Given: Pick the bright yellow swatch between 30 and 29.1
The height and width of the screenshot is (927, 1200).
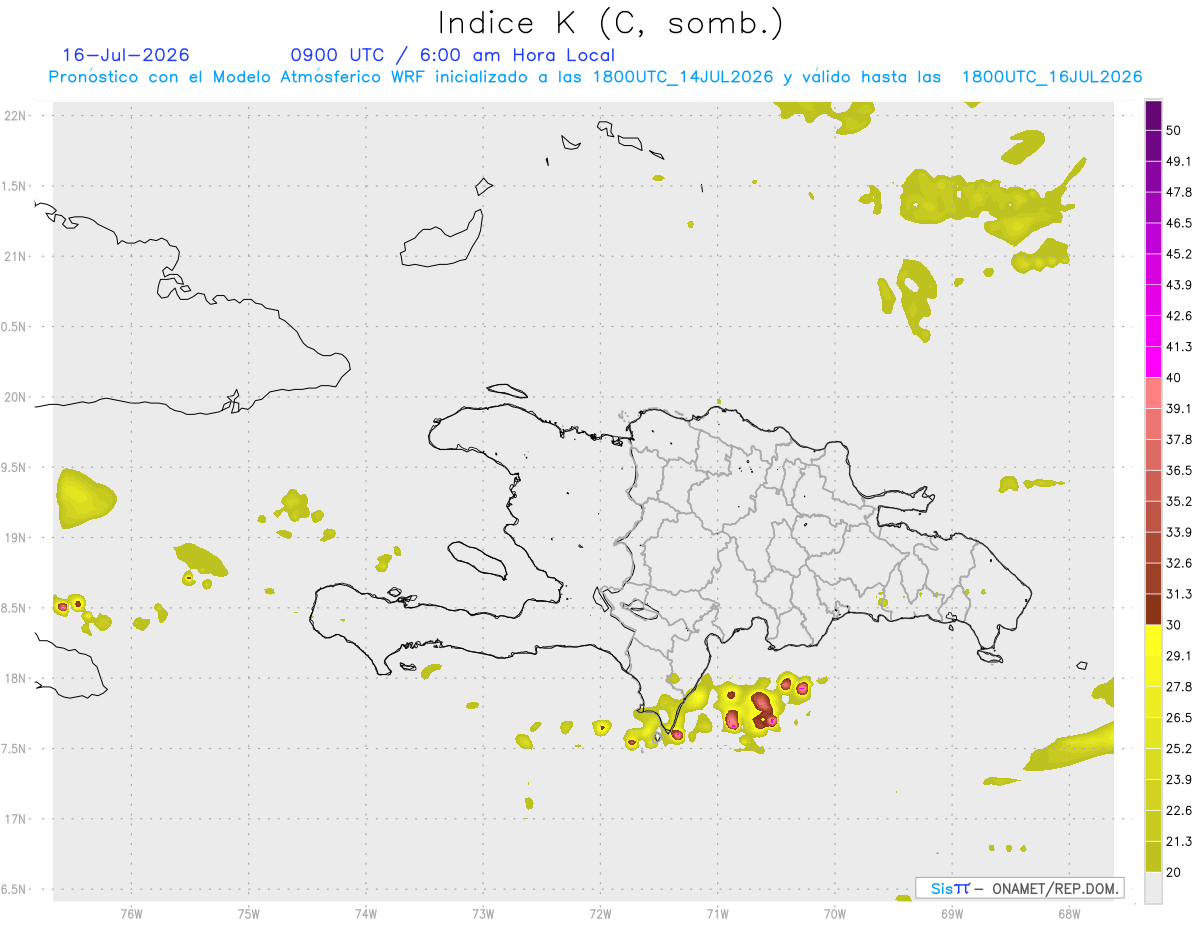Looking at the screenshot, I should pos(1153,640).
